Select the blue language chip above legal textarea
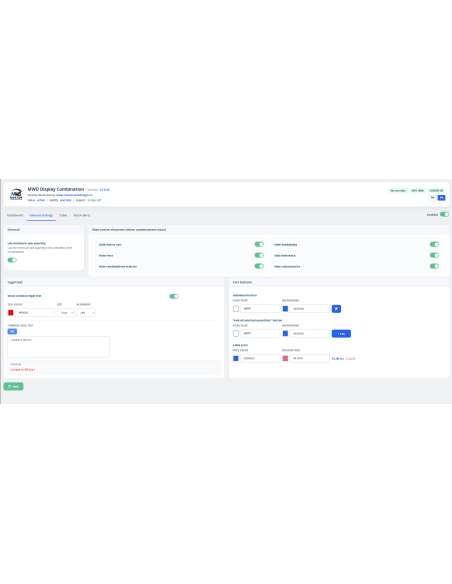This screenshot has width=452, height=584. pyautogui.click(x=12, y=331)
